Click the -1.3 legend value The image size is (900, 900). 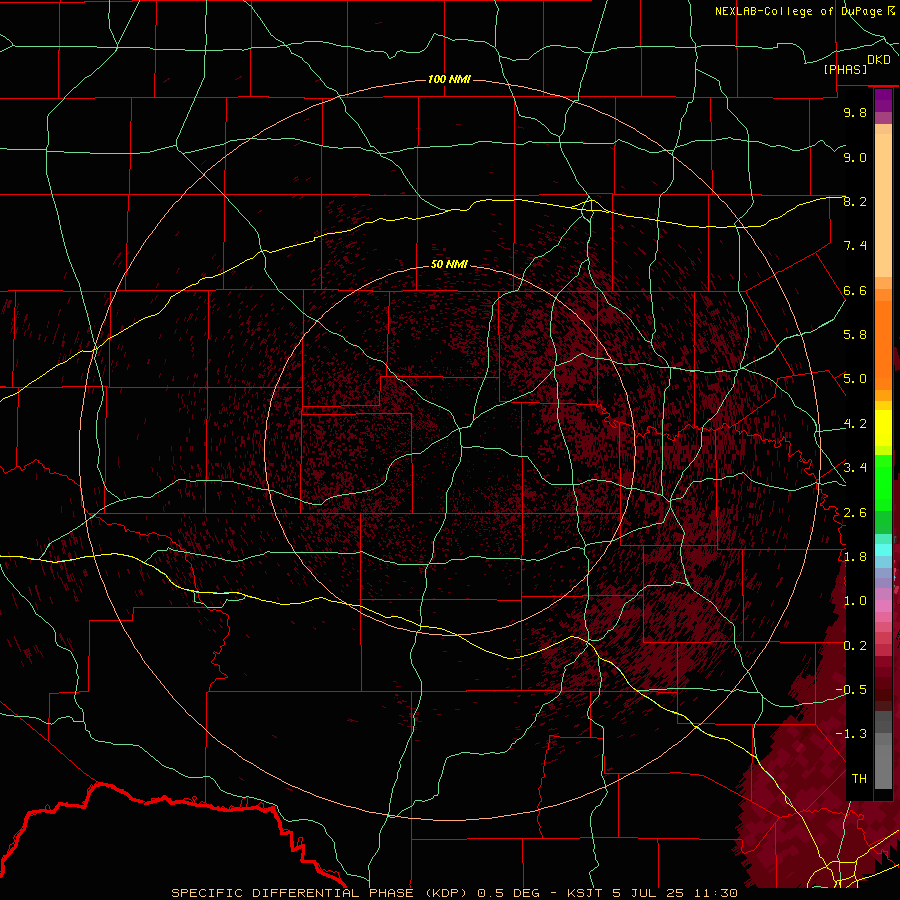(x=851, y=734)
